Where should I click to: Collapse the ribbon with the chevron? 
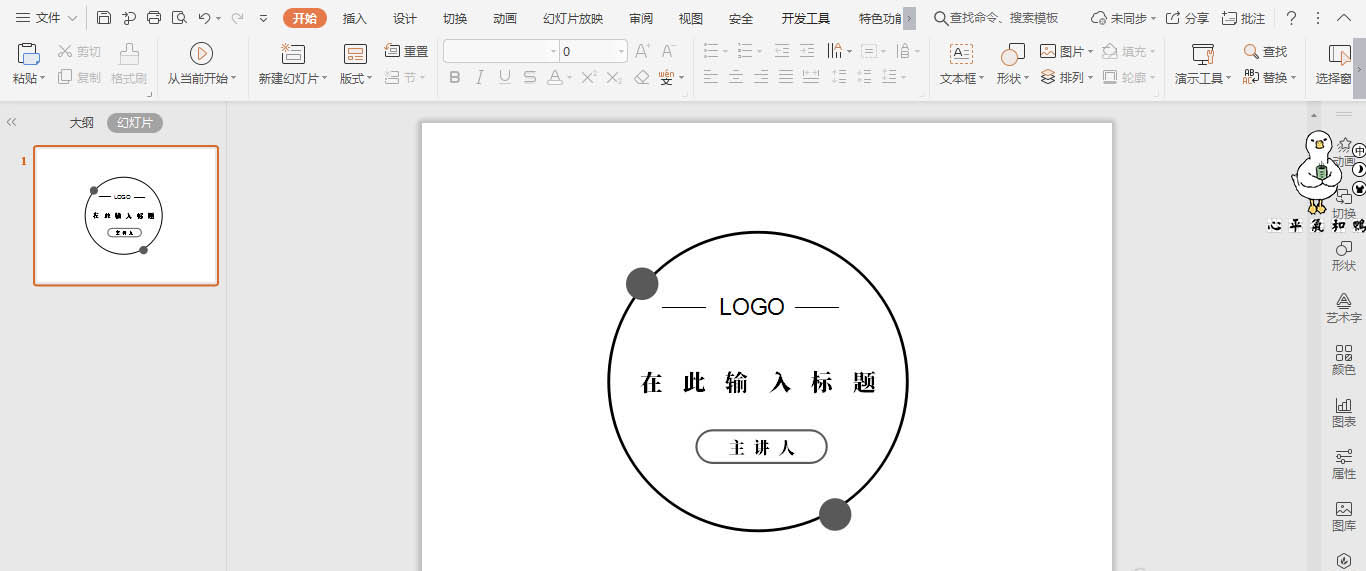(x=1344, y=18)
